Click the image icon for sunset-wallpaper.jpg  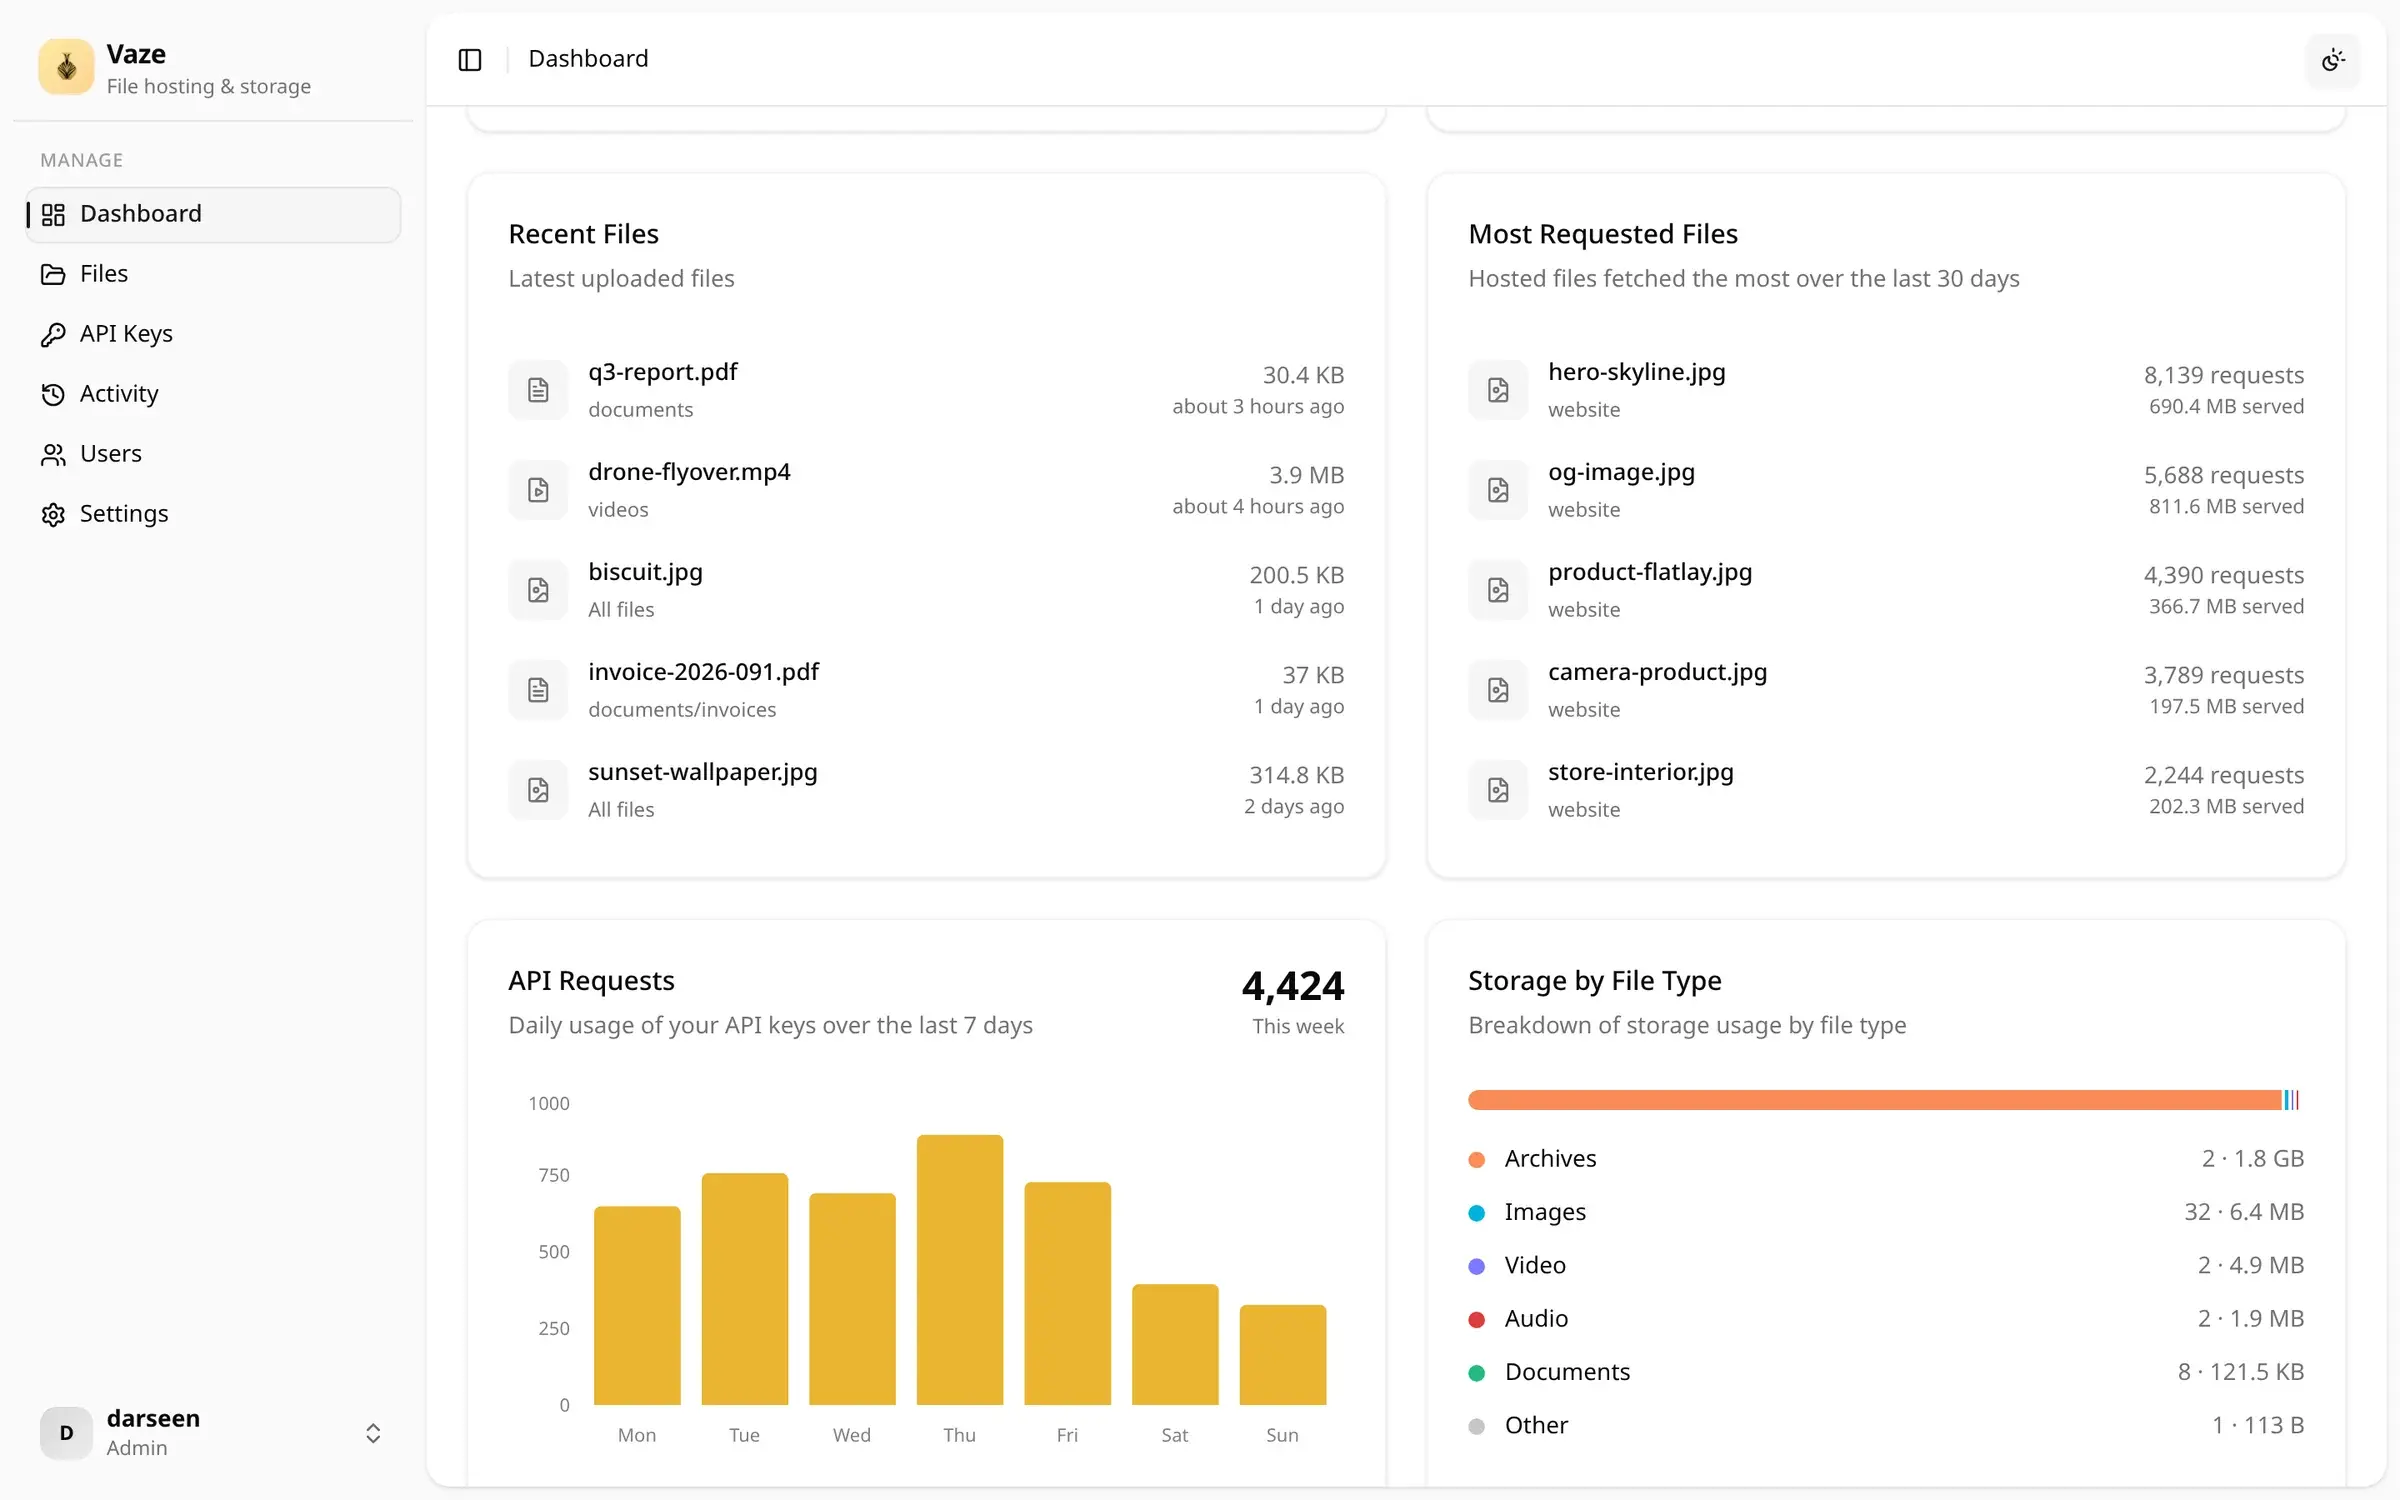coord(538,790)
